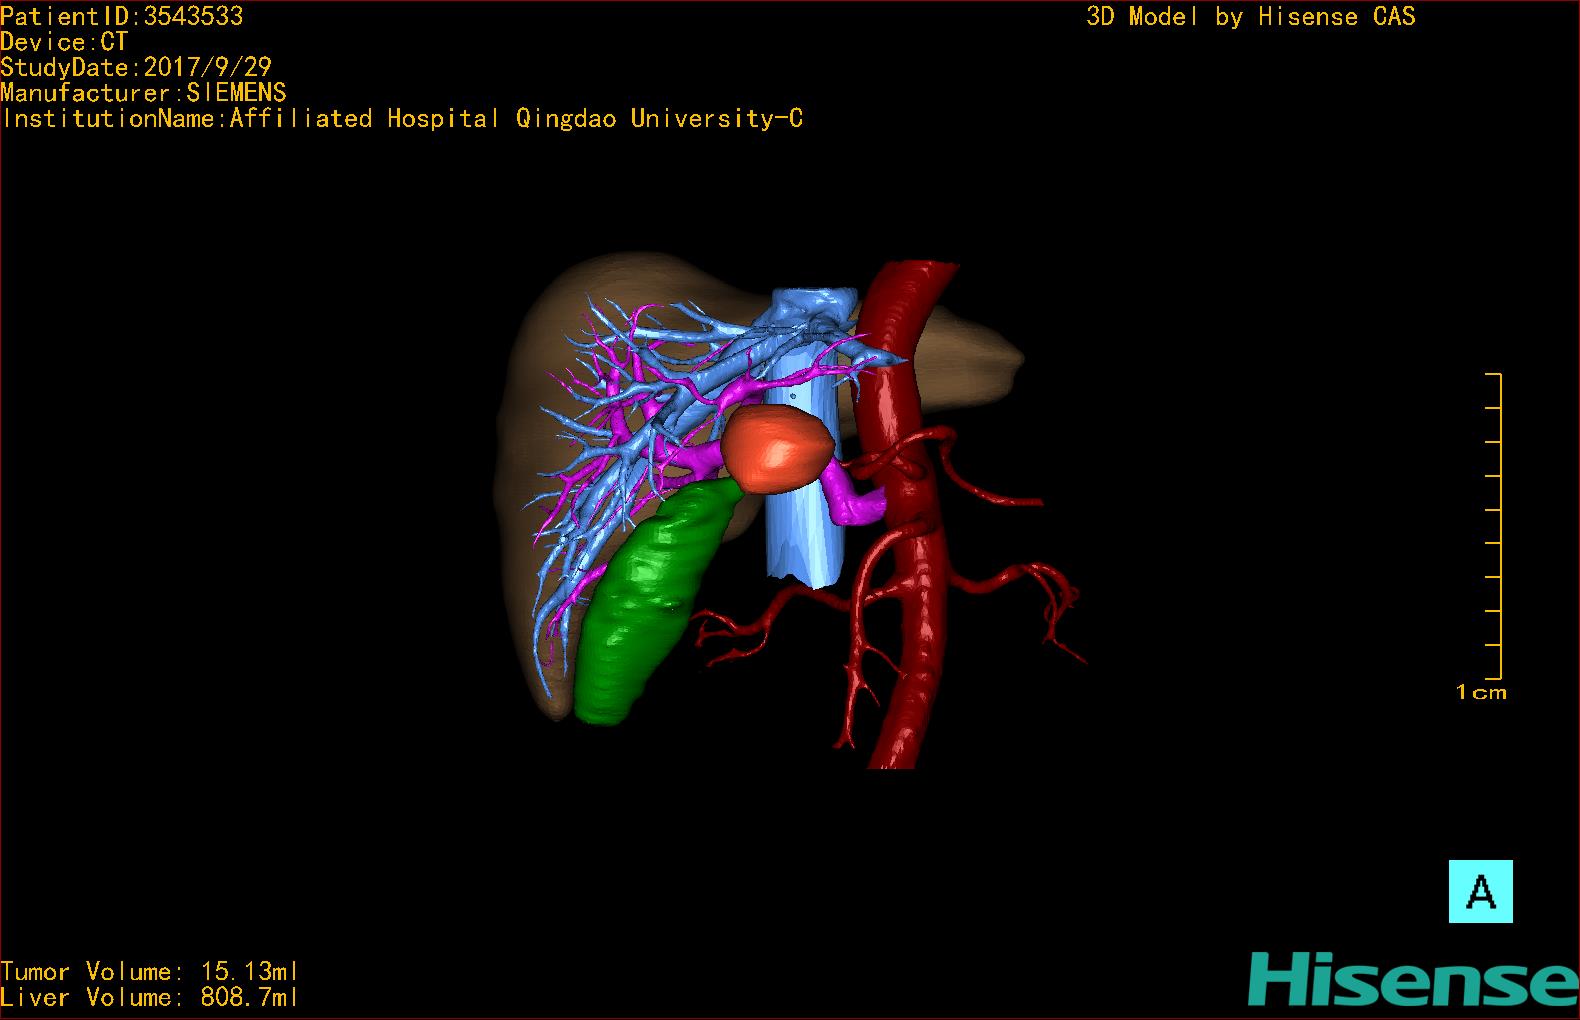Click the "PatientID:3543533" text
1580x1020 pixels.
pyautogui.click(x=122, y=16)
